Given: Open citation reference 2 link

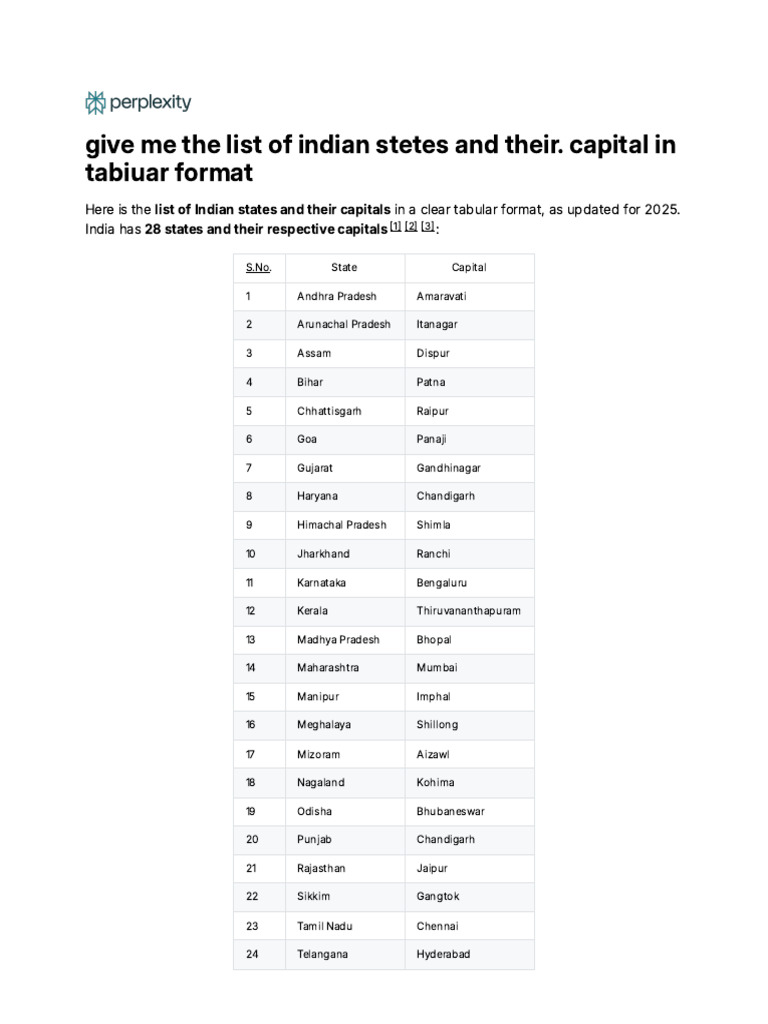Looking at the screenshot, I should 411,227.
